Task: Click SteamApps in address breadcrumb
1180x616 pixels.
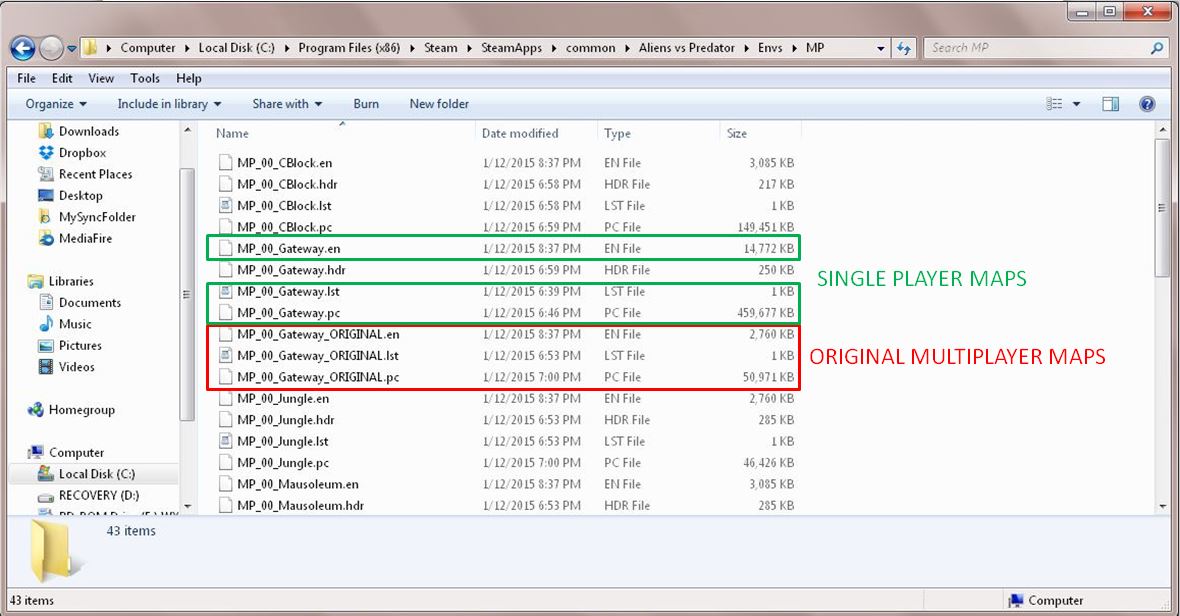Action: [511, 47]
